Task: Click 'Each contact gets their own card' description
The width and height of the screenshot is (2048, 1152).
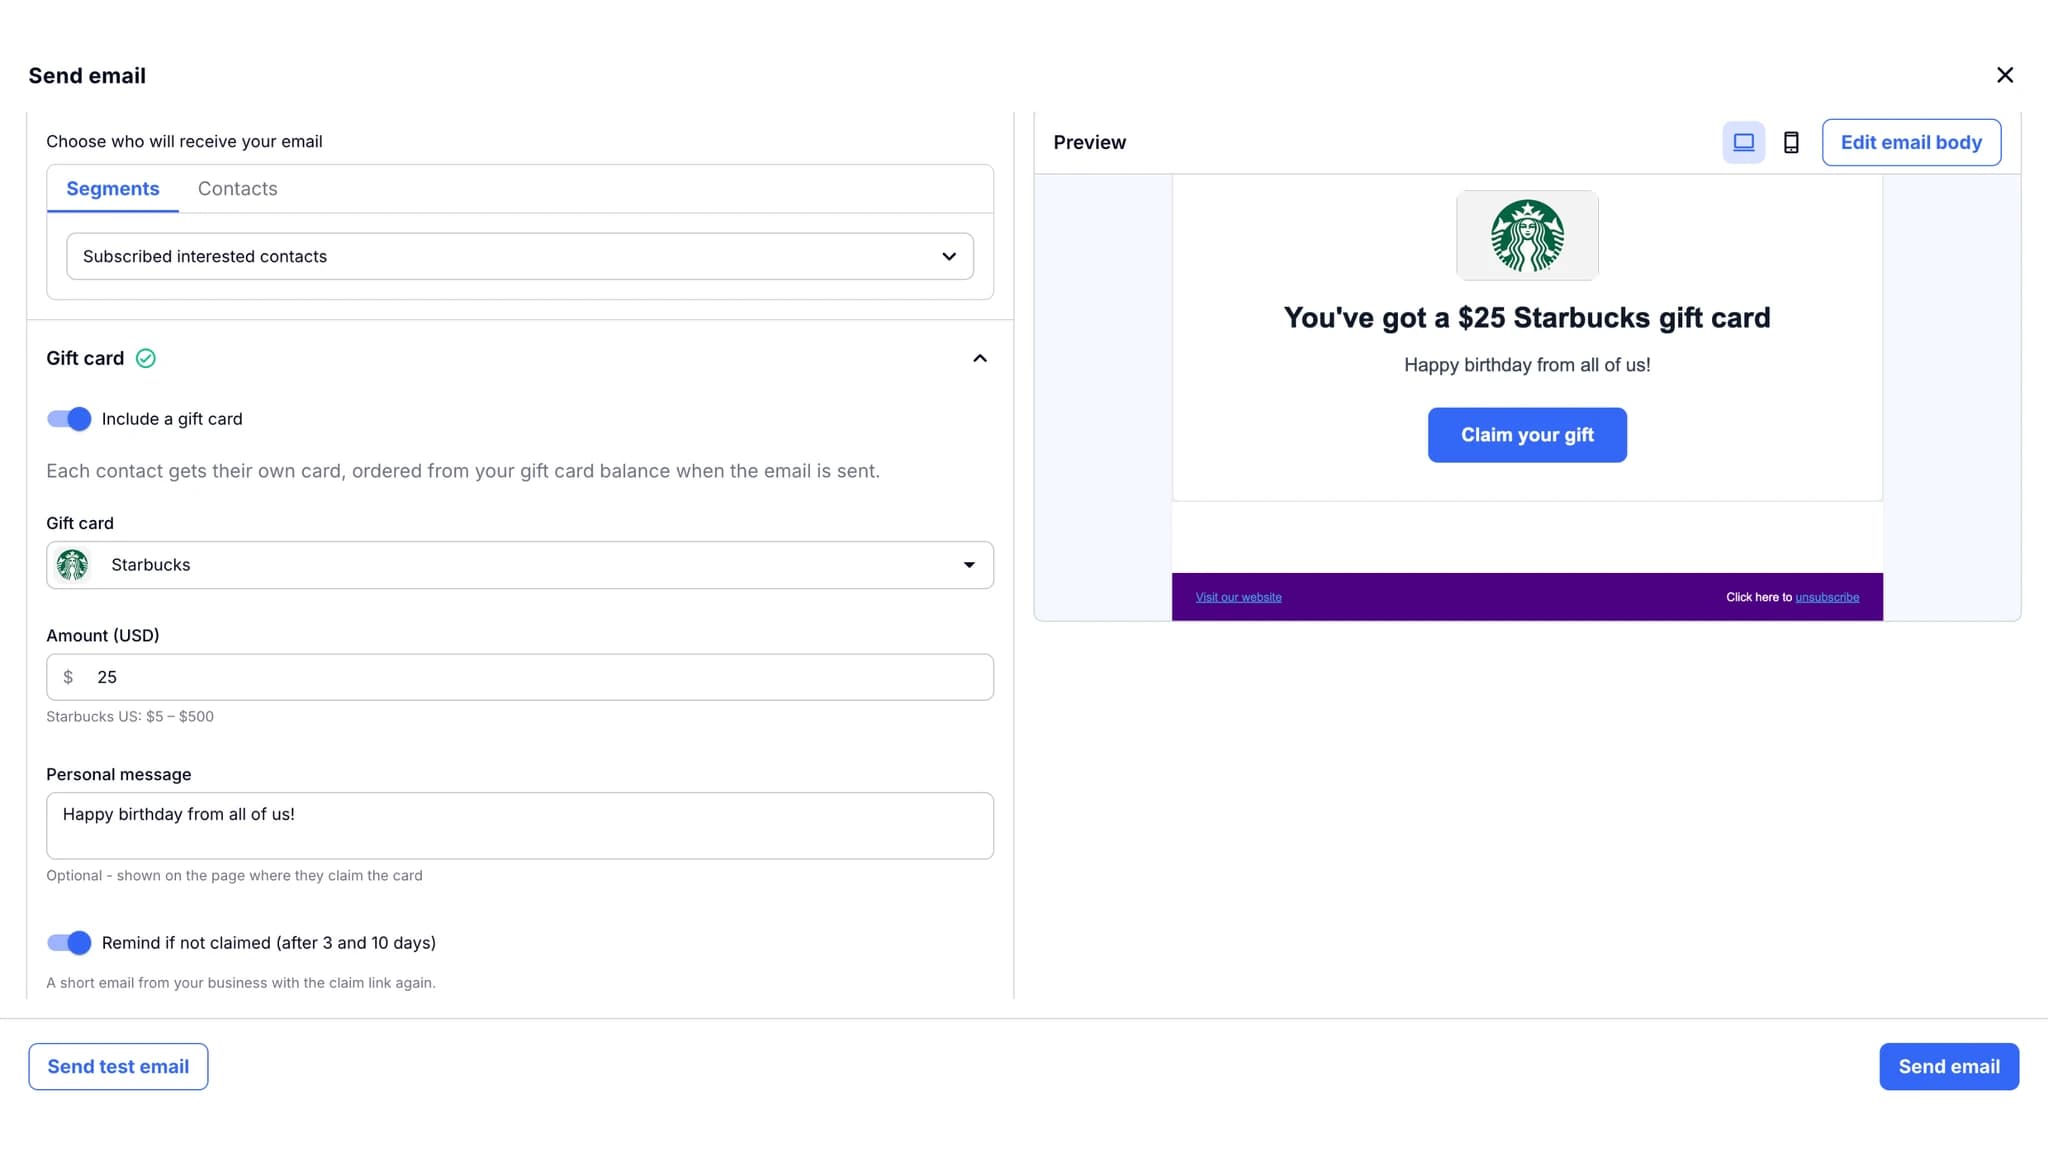Action: tap(463, 471)
